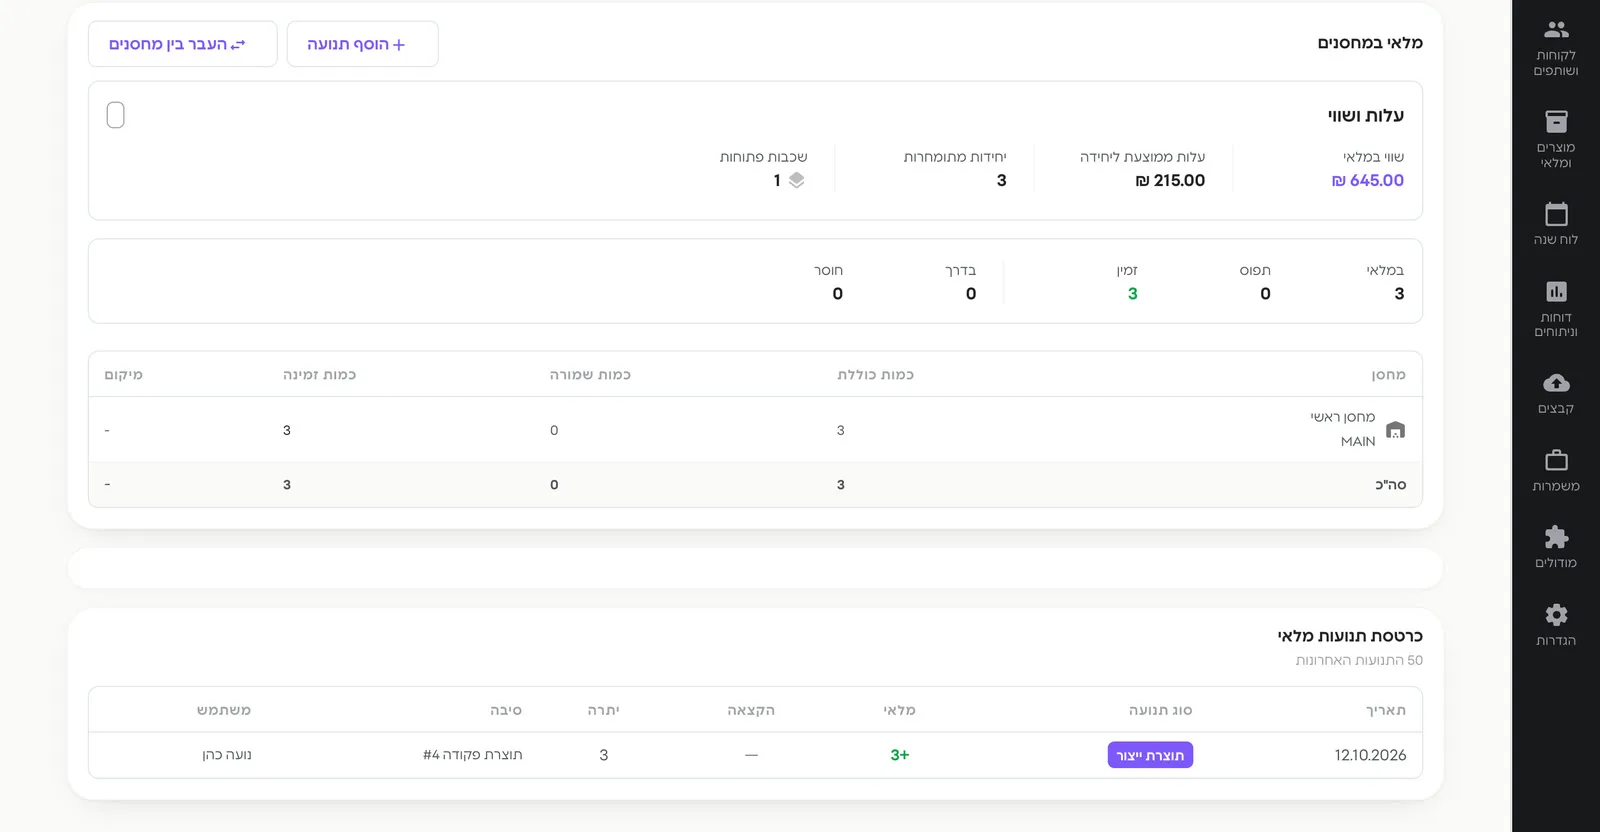This screenshot has height=832, width=1600.
Task: Open the מוצרים ומלאי sidebar section
Action: (x=1556, y=140)
